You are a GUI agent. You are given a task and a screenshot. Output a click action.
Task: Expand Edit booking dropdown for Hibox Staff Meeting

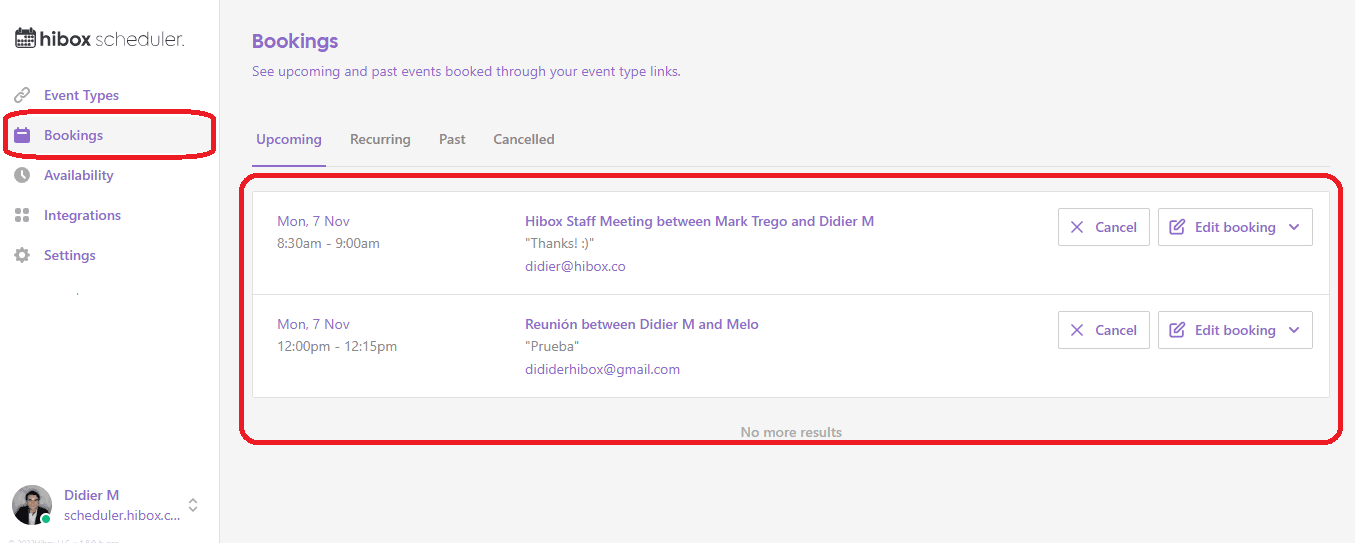[1294, 227]
